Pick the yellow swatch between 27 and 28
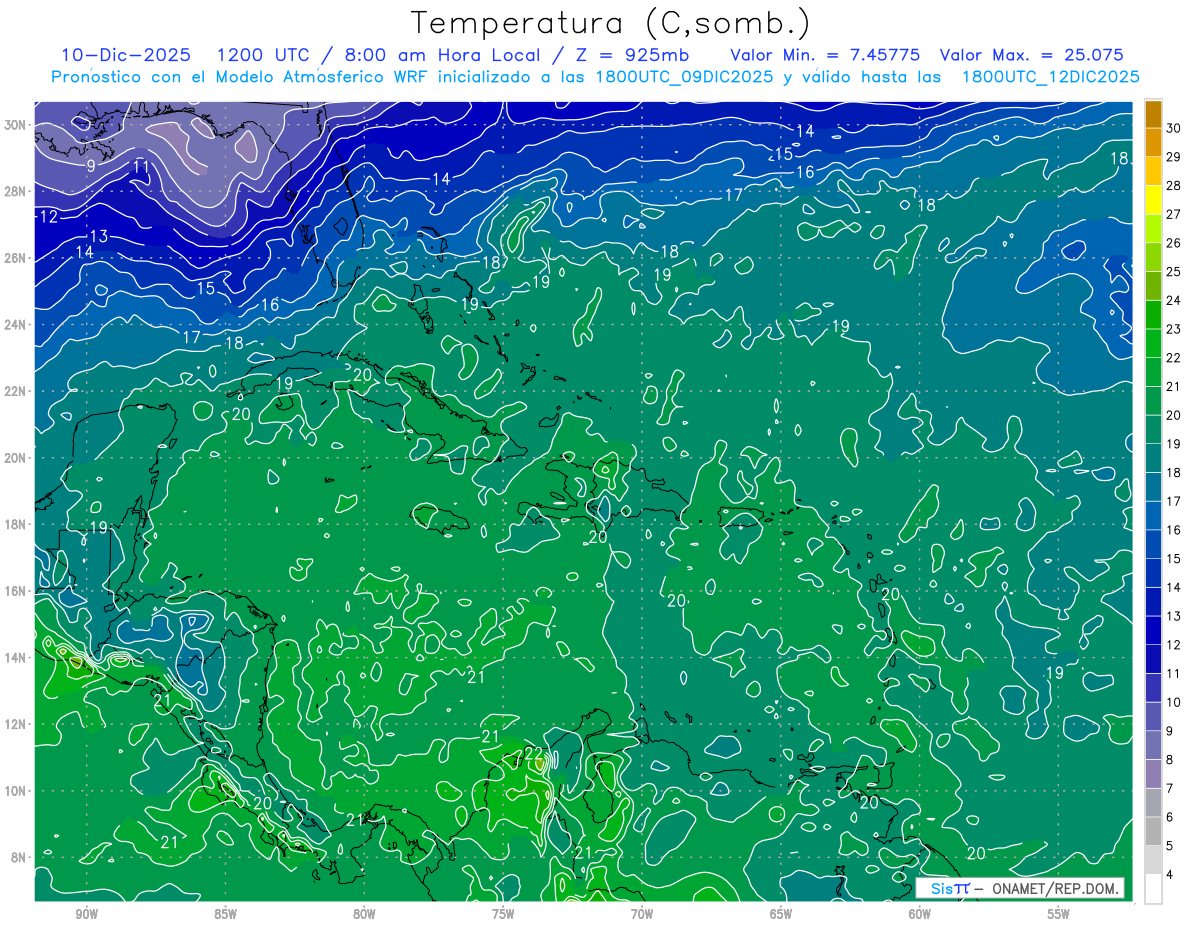This screenshot has height=927, width=1200. (1154, 200)
